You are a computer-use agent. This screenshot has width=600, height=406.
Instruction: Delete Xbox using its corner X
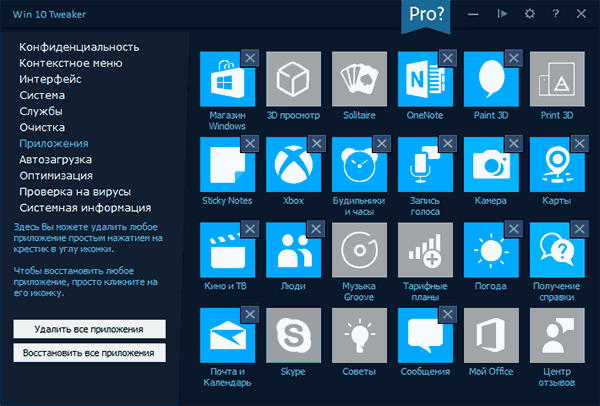[x=316, y=143]
